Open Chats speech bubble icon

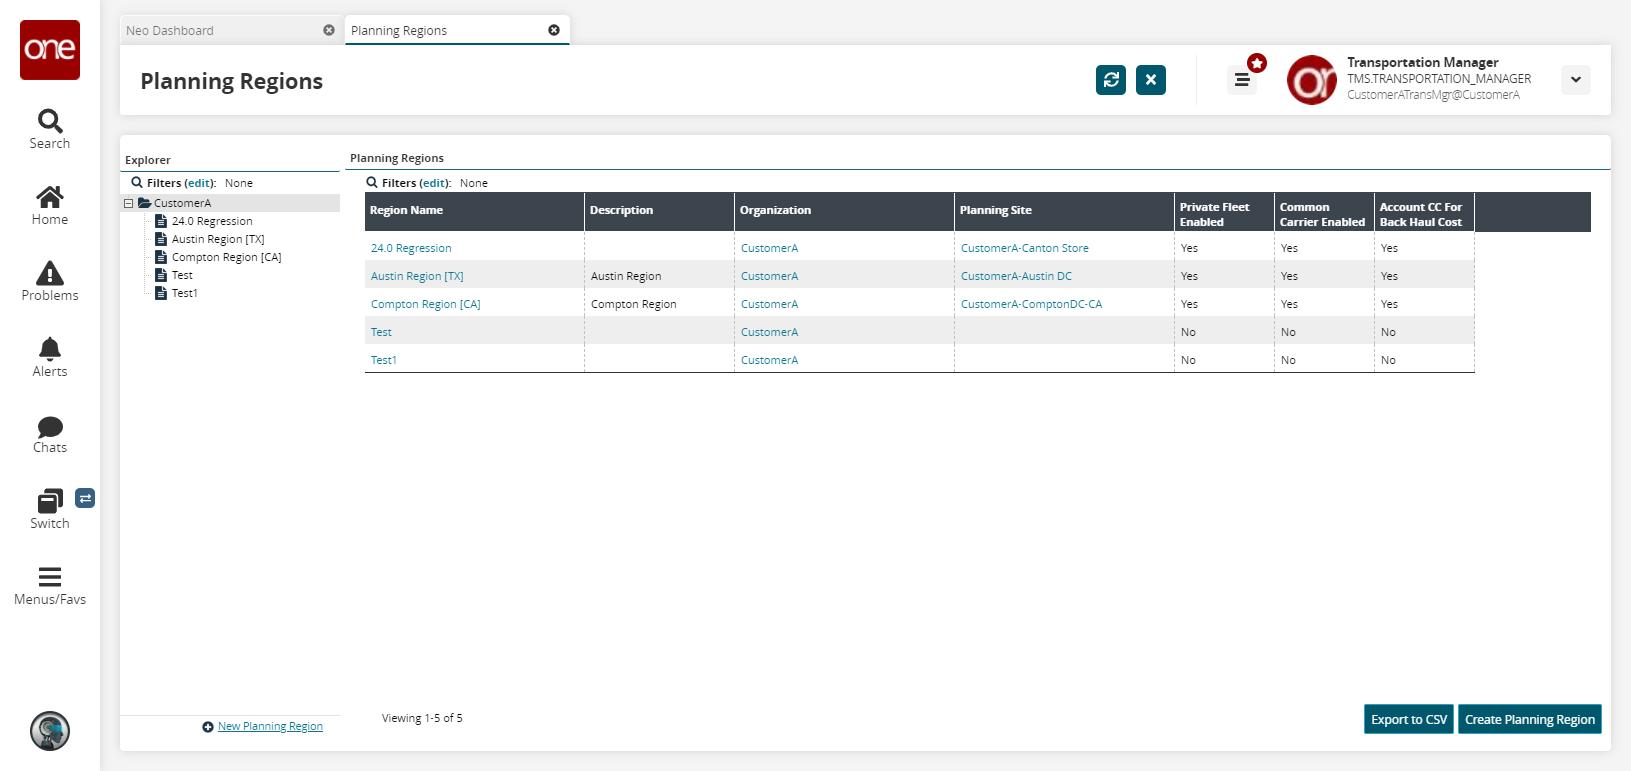pyautogui.click(x=50, y=427)
